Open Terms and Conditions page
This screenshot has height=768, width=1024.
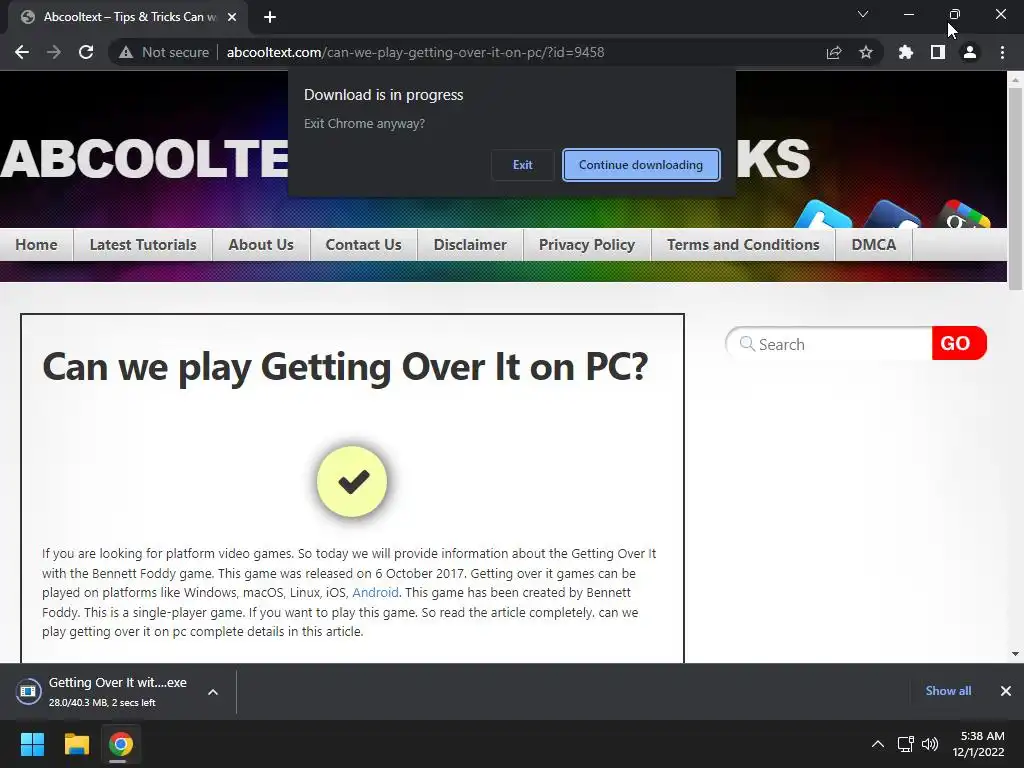coord(743,245)
